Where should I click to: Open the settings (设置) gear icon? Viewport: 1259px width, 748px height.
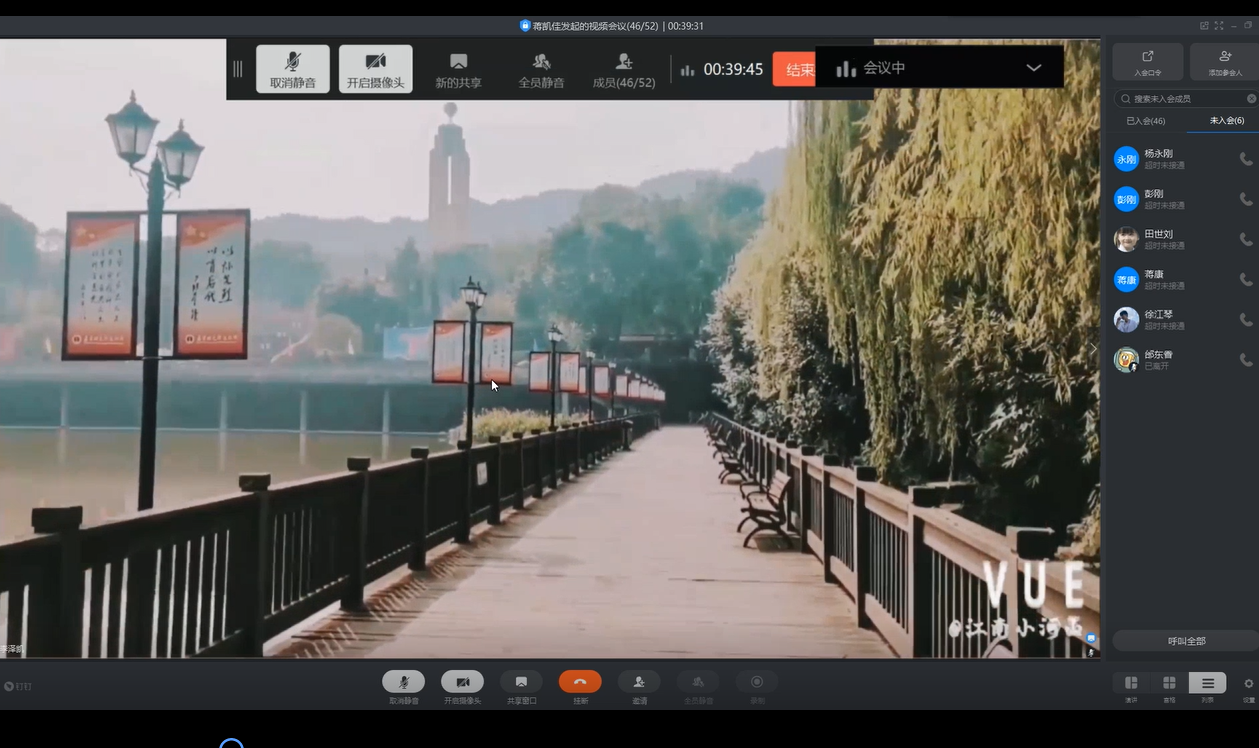coord(1248,684)
